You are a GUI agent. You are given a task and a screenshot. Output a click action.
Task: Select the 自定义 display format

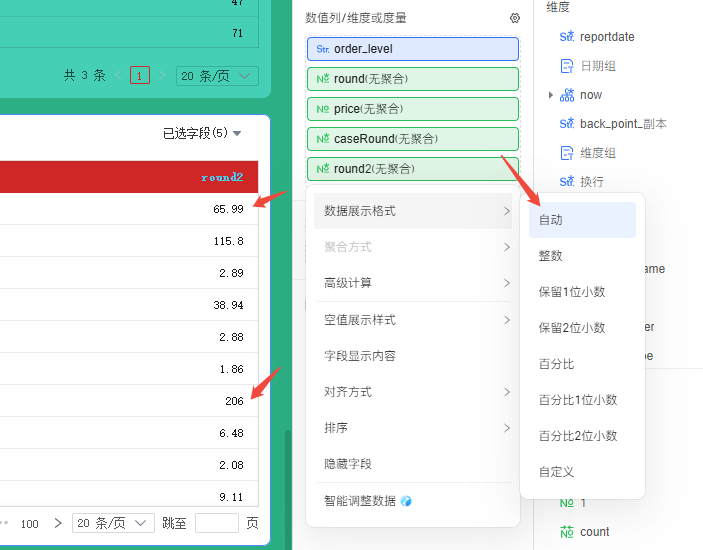(x=582, y=472)
